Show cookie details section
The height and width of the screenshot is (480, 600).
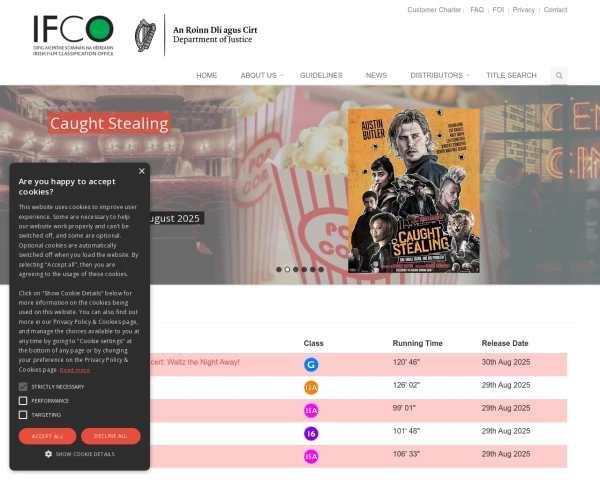[x=80, y=454]
